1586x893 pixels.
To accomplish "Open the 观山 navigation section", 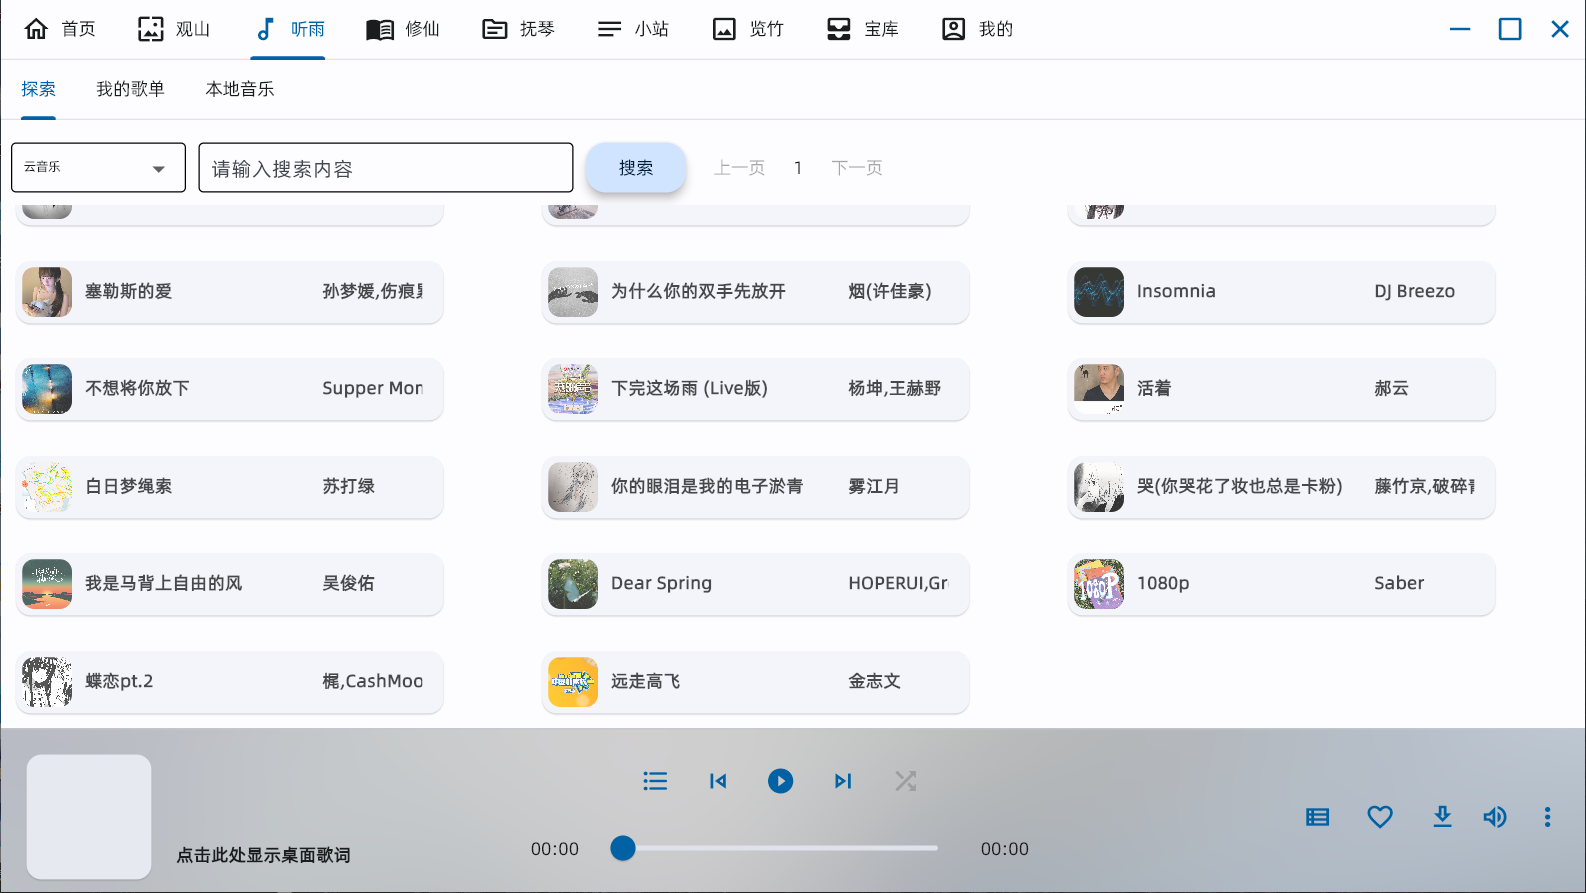I will [174, 29].
